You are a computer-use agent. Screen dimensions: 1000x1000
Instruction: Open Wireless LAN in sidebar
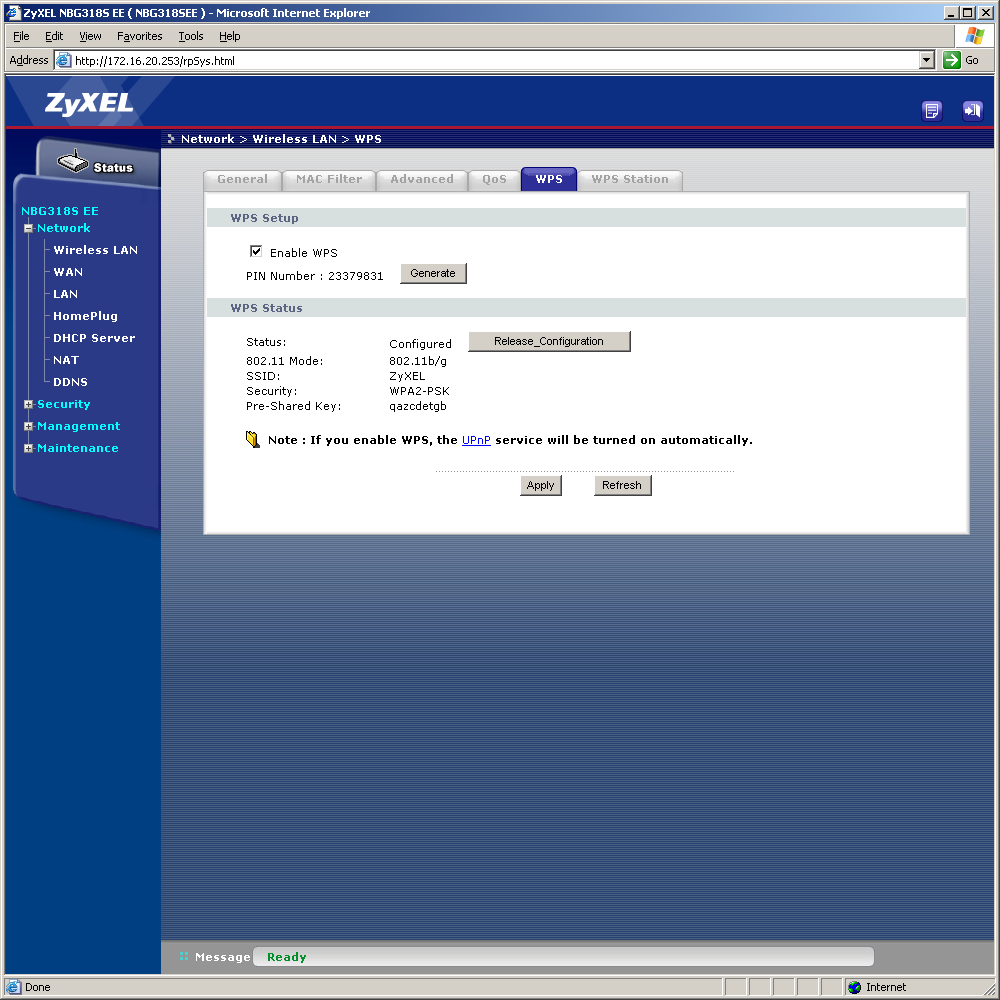pyautogui.click(x=96, y=250)
